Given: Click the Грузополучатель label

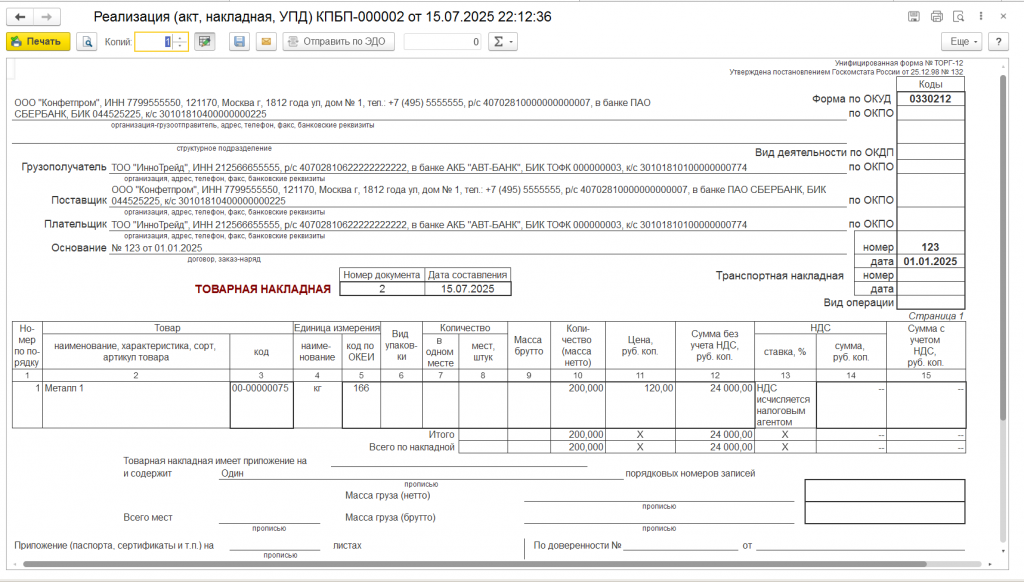Looking at the screenshot, I should click(64, 167).
